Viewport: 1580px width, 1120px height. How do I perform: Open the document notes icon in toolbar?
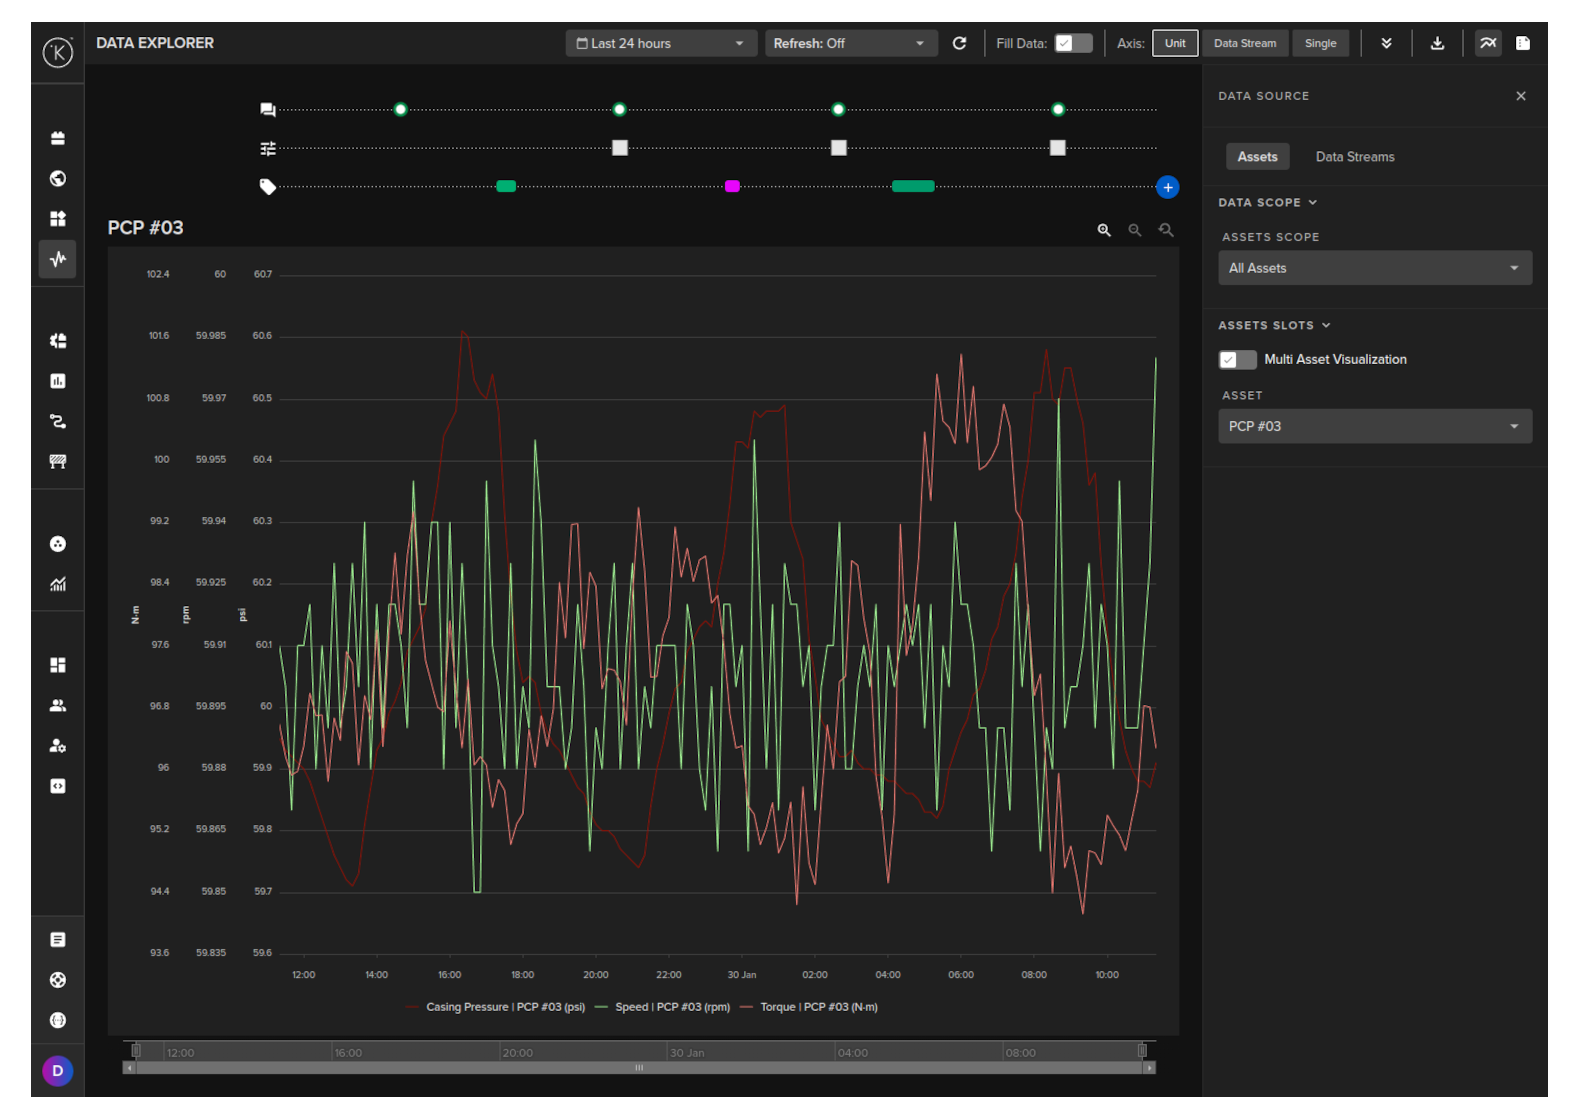coord(1522,43)
